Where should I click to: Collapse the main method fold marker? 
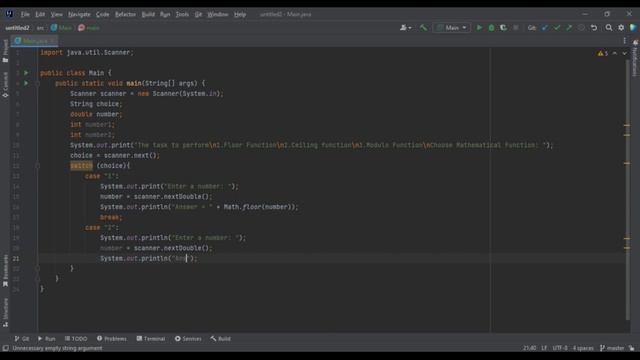(37, 83)
